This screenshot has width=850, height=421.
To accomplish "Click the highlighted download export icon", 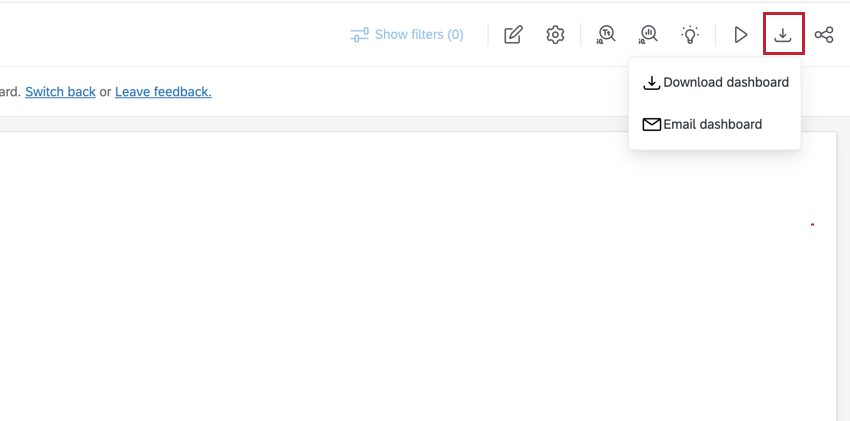I will coord(782,35).
